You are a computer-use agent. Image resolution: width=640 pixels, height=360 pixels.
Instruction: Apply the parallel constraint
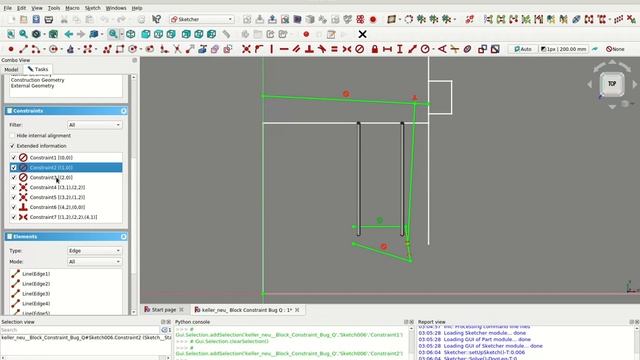[x=296, y=49]
